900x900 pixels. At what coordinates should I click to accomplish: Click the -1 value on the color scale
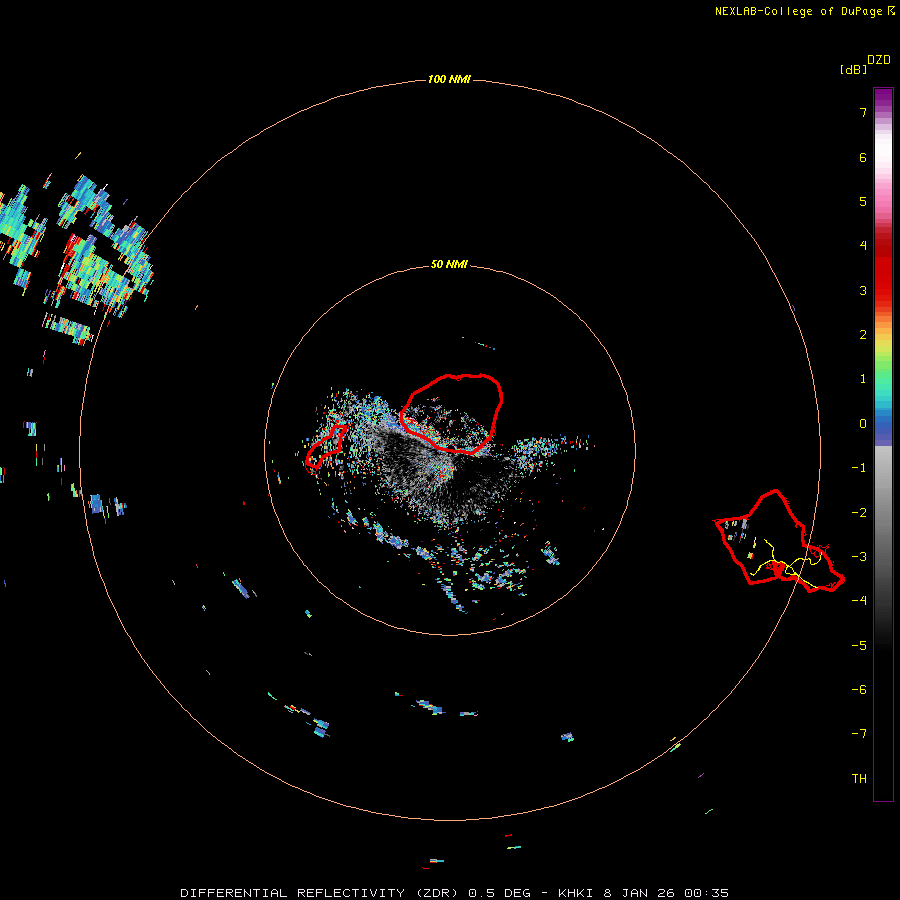859,468
